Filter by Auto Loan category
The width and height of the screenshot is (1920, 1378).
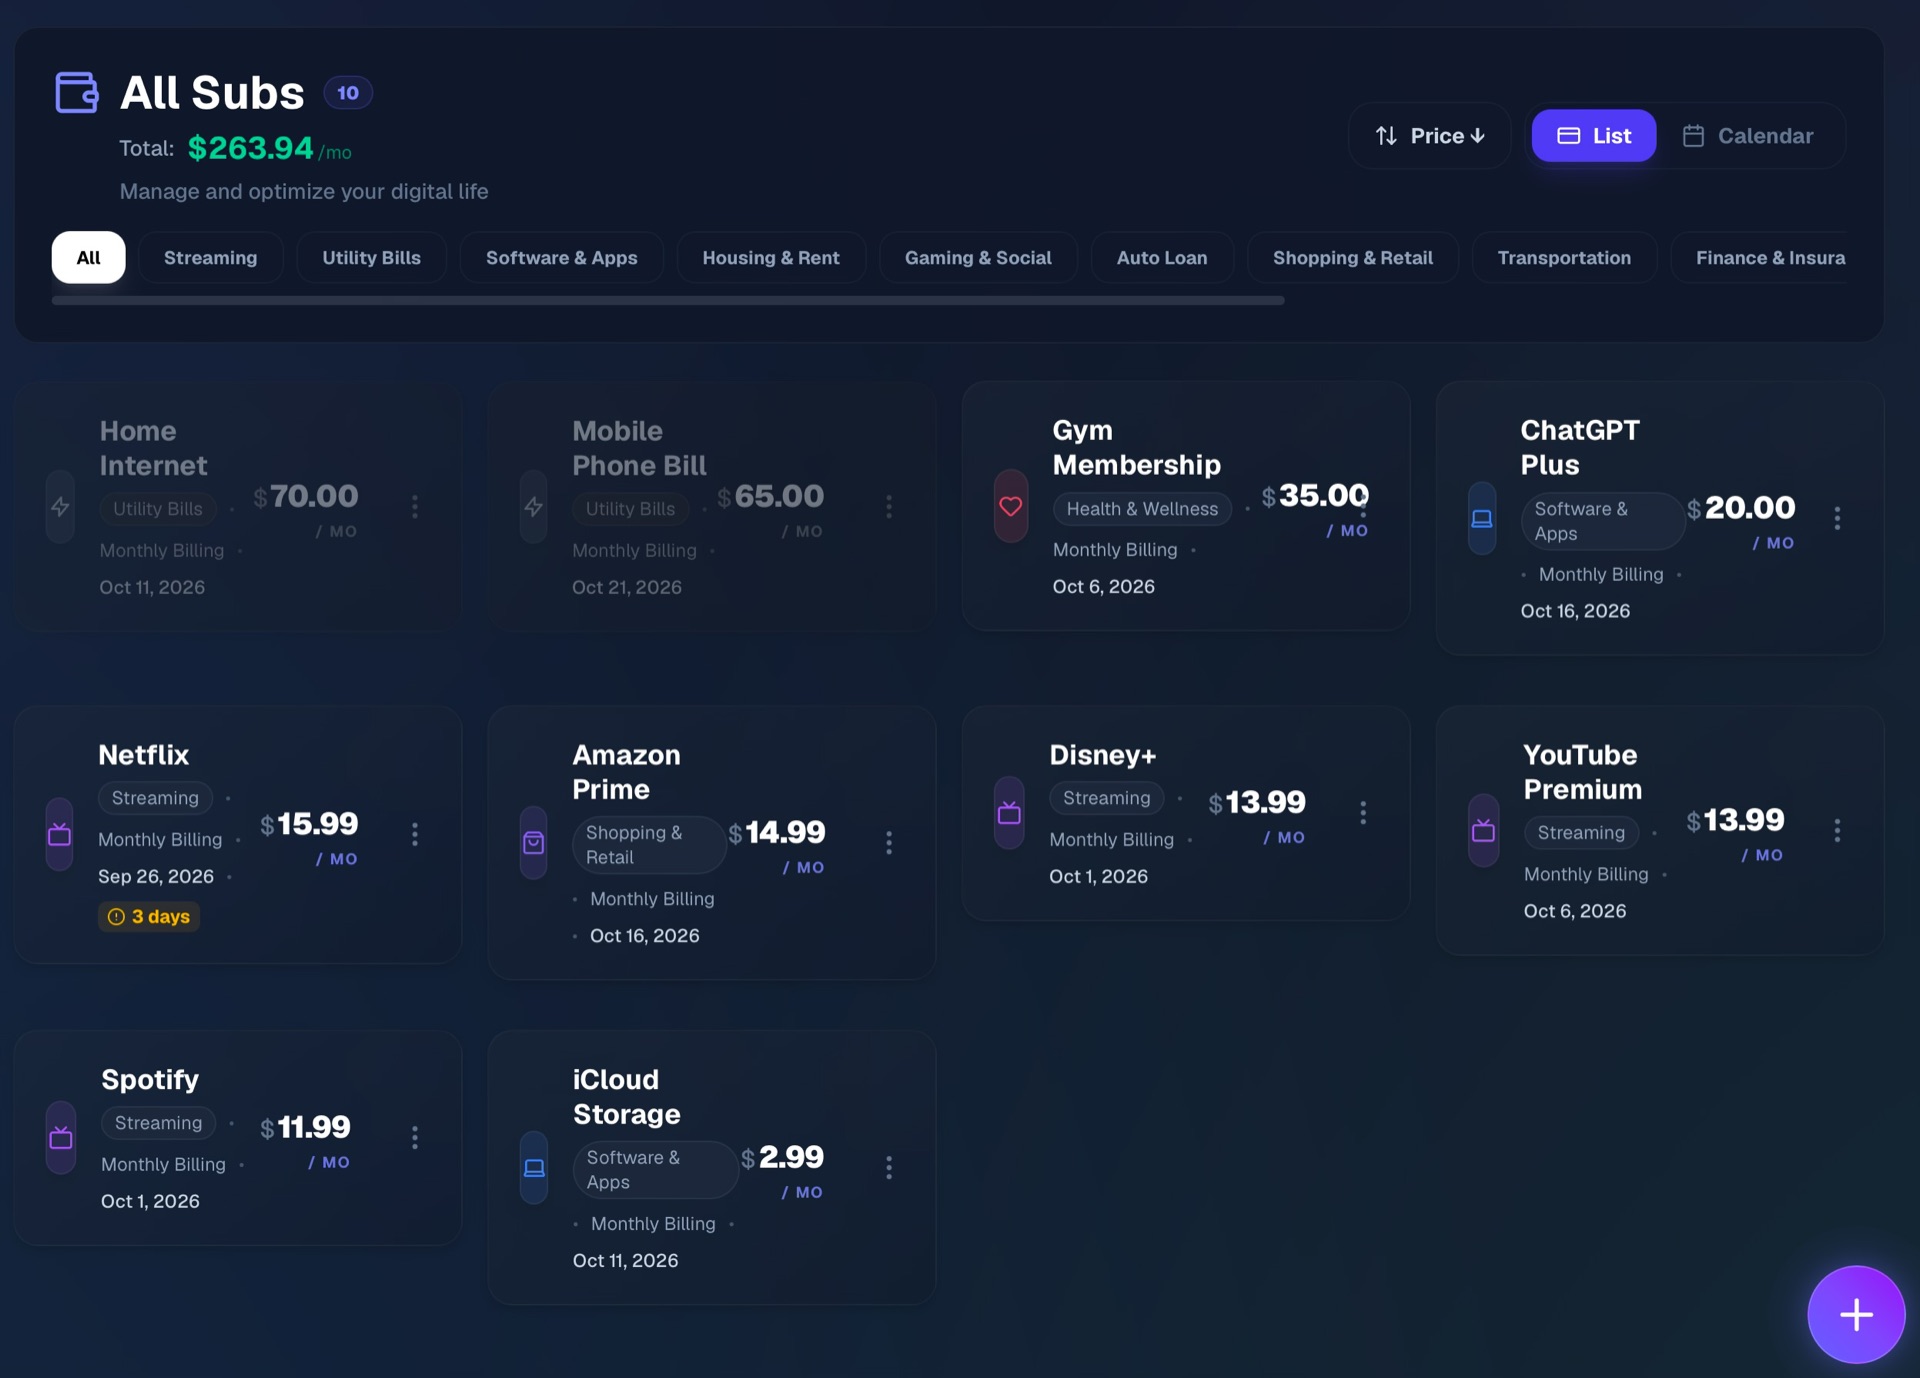point(1162,258)
